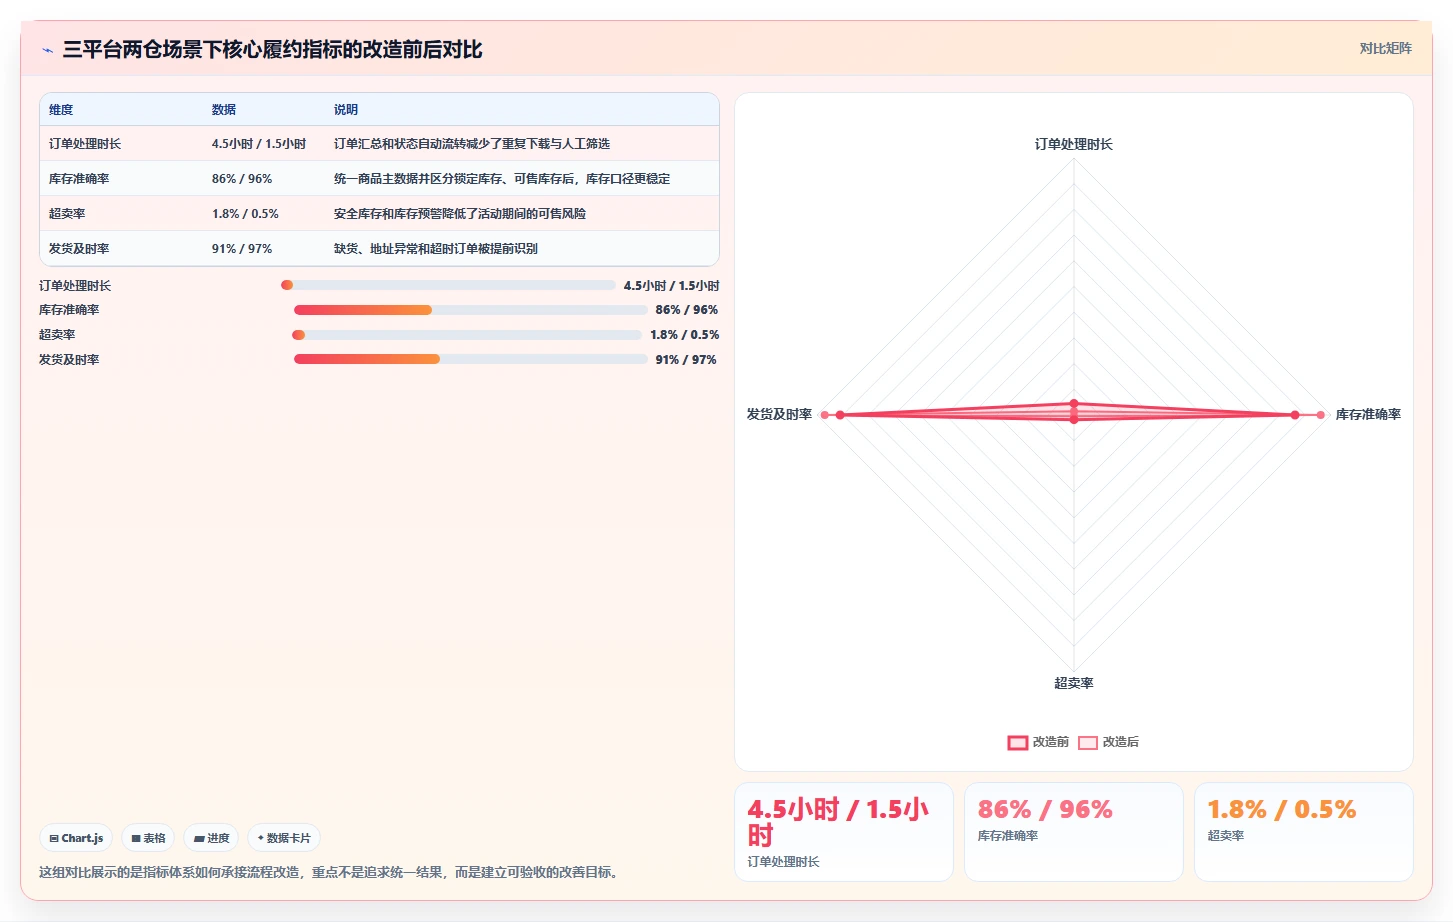The height and width of the screenshot is (922, 1453).
Task: Click radar data point near 发货及时率 axis
Action: 825,415
